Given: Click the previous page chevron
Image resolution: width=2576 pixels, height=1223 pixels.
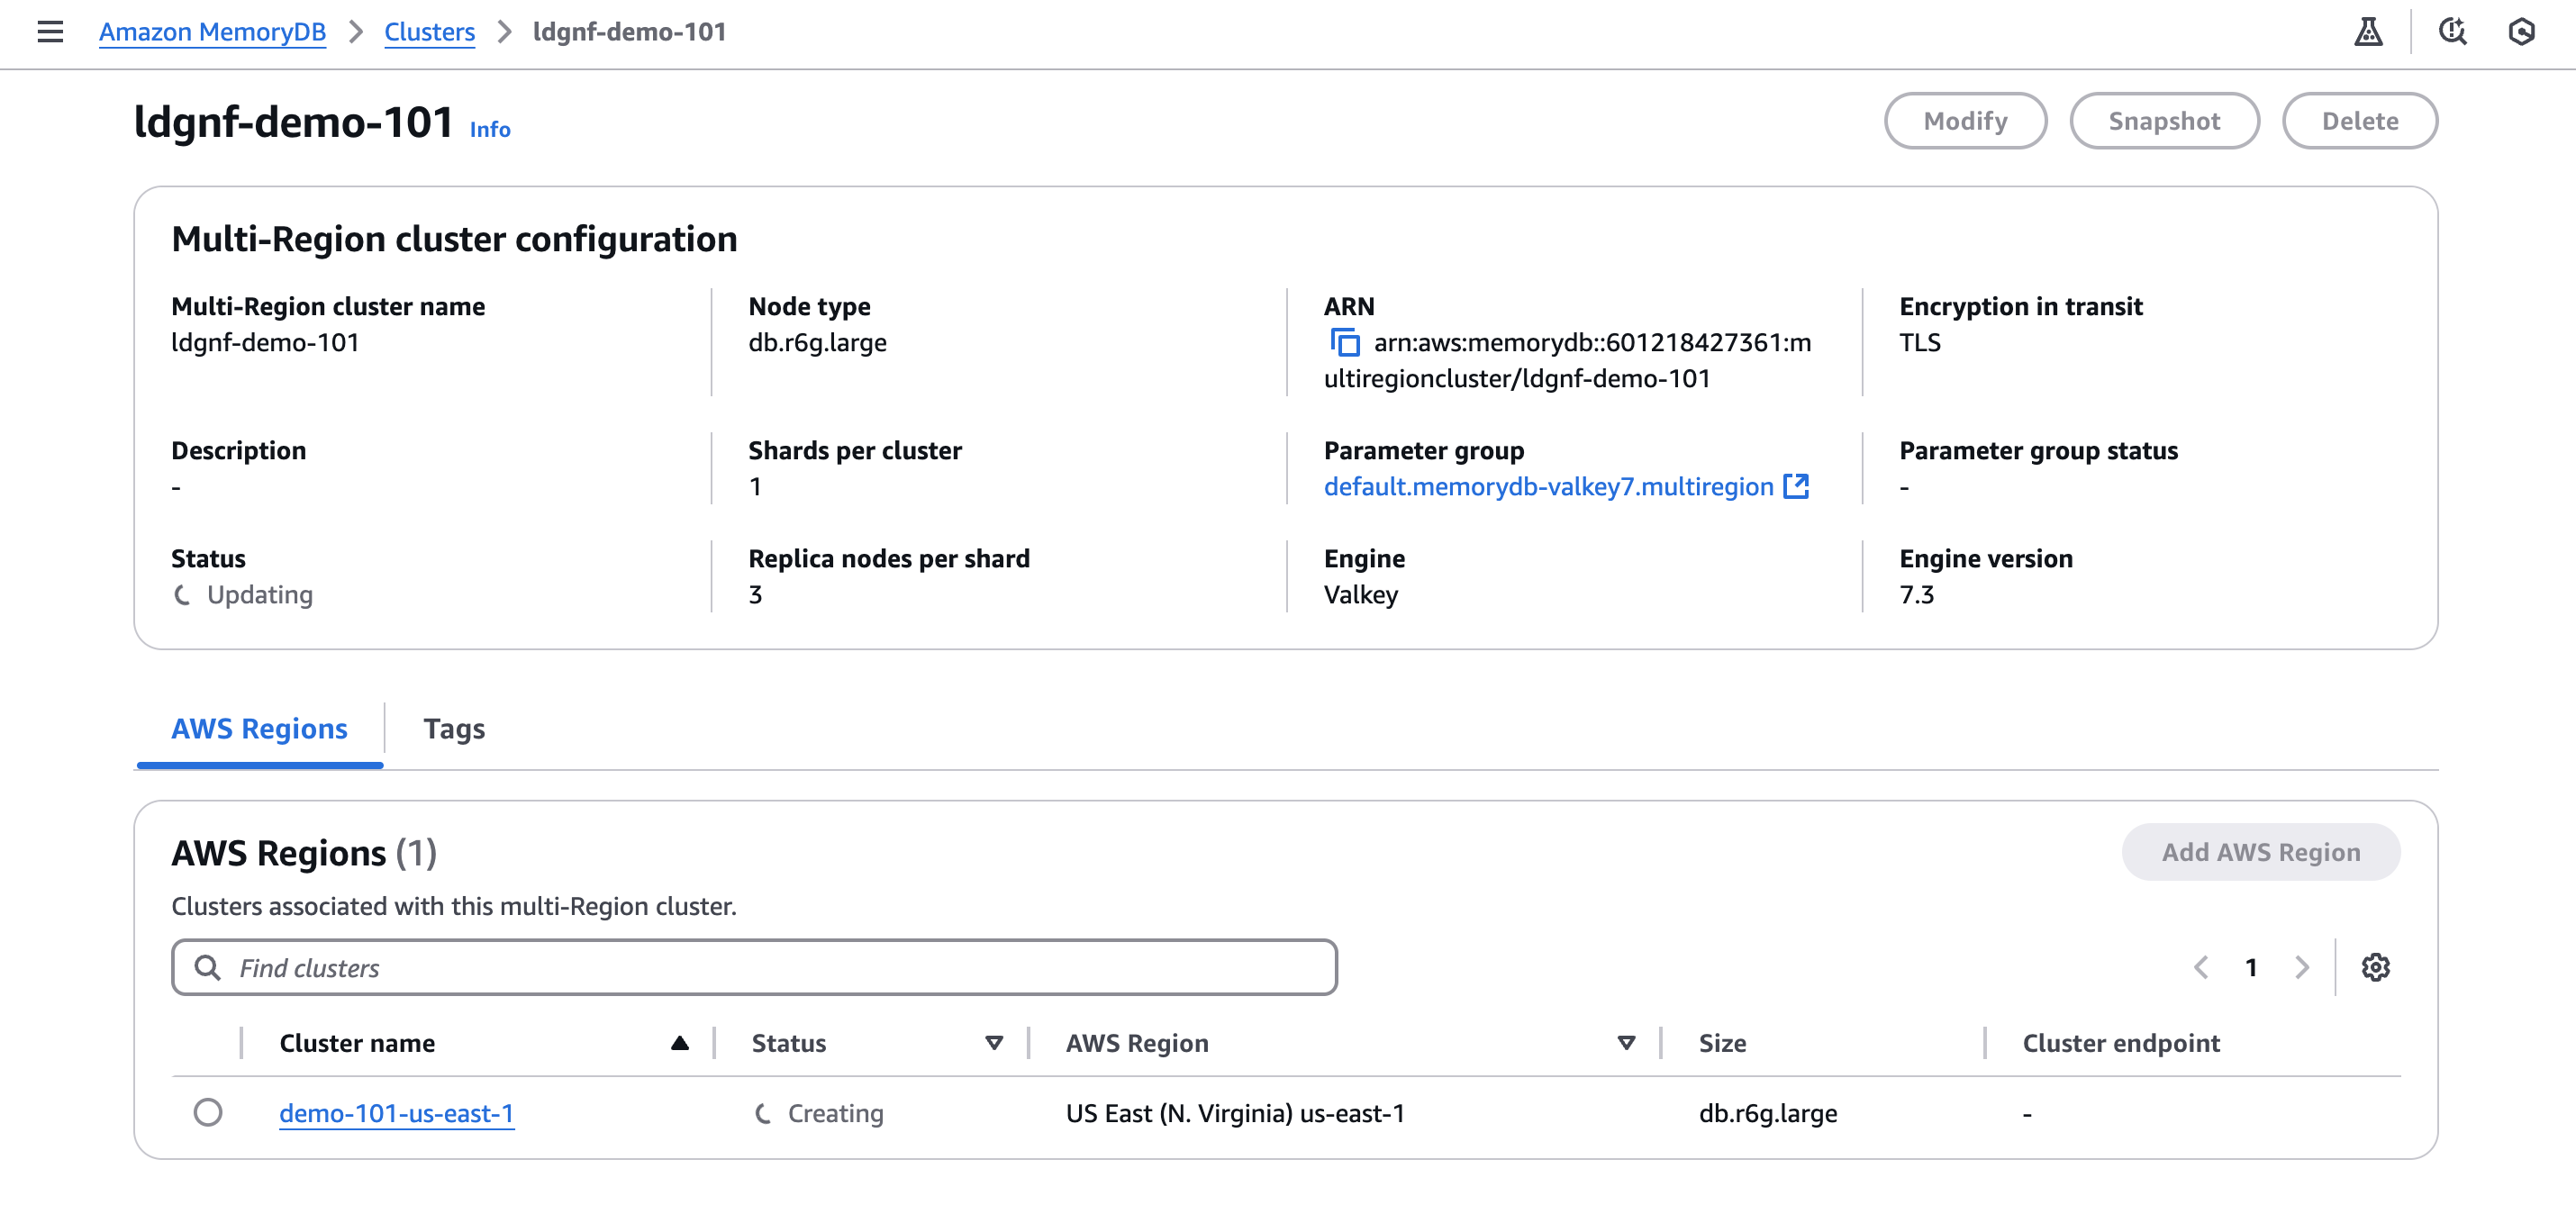Looking at the screenshot, I should [x=2200, y=967].
